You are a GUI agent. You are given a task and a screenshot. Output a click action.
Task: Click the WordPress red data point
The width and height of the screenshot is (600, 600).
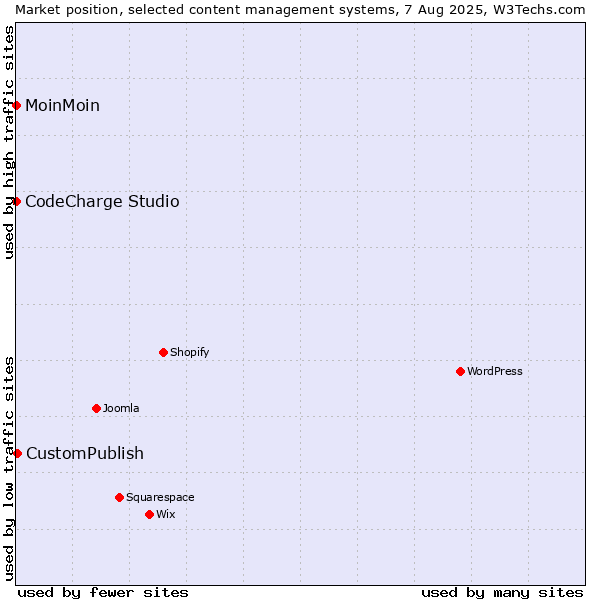[x=460, y=372]
